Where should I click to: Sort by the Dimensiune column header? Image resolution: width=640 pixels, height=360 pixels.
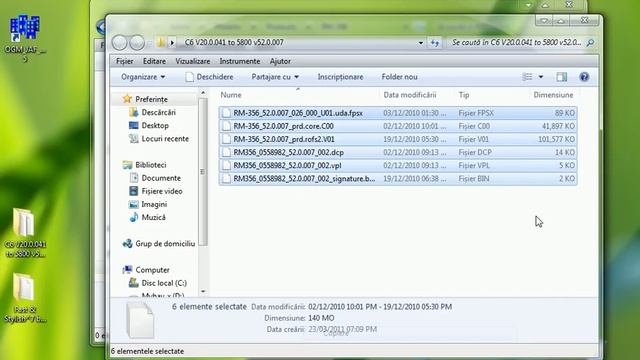553,95
